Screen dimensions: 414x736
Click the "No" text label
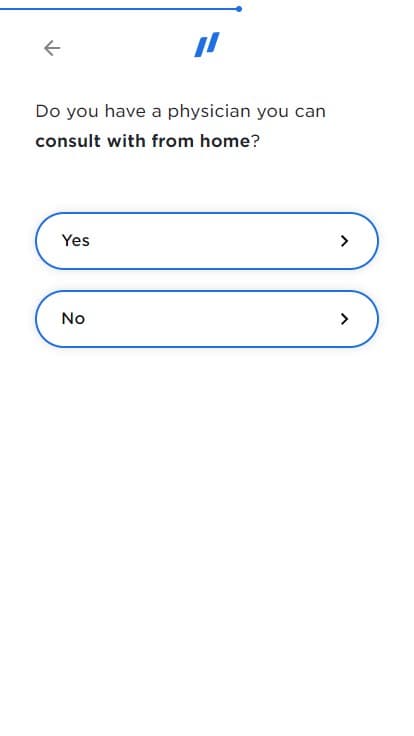[73, 318]
